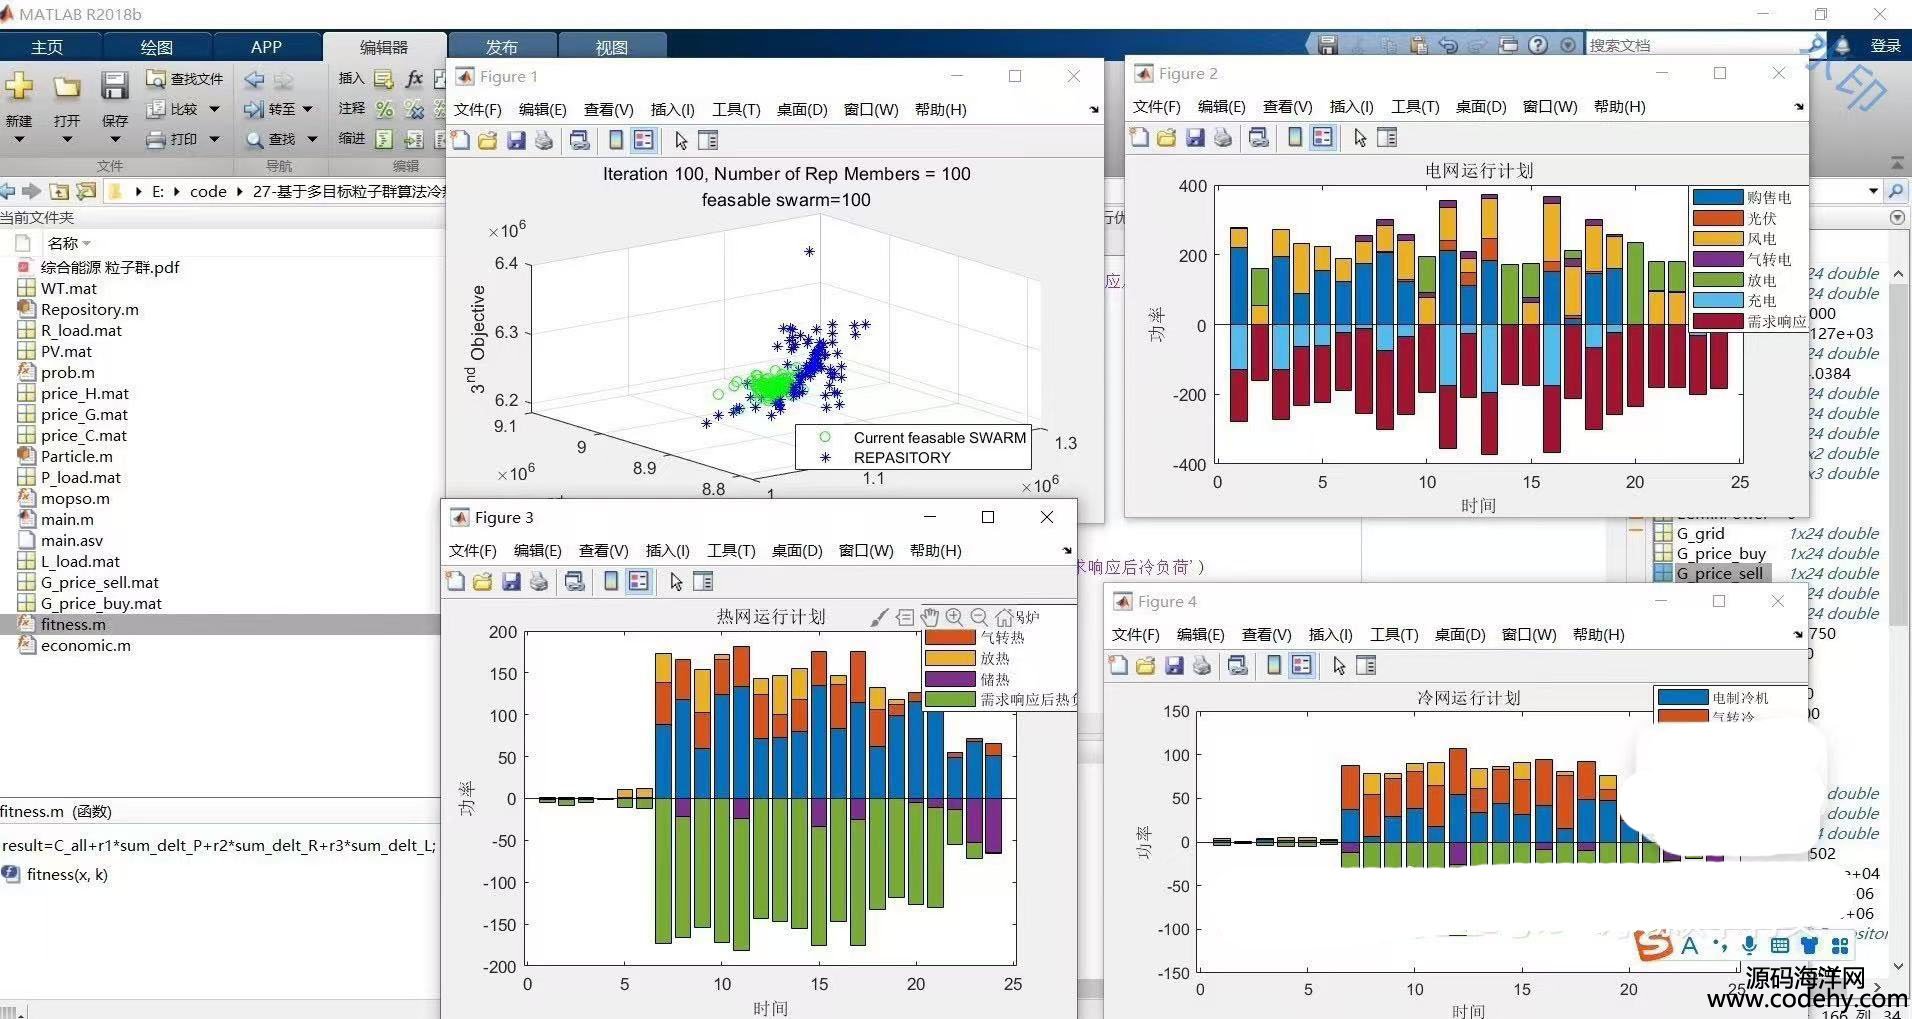This screenshot has width=1912, height=1019.
Task: Open Property Inspector in Figure 1 toolbar
Action: pos(708,141)
